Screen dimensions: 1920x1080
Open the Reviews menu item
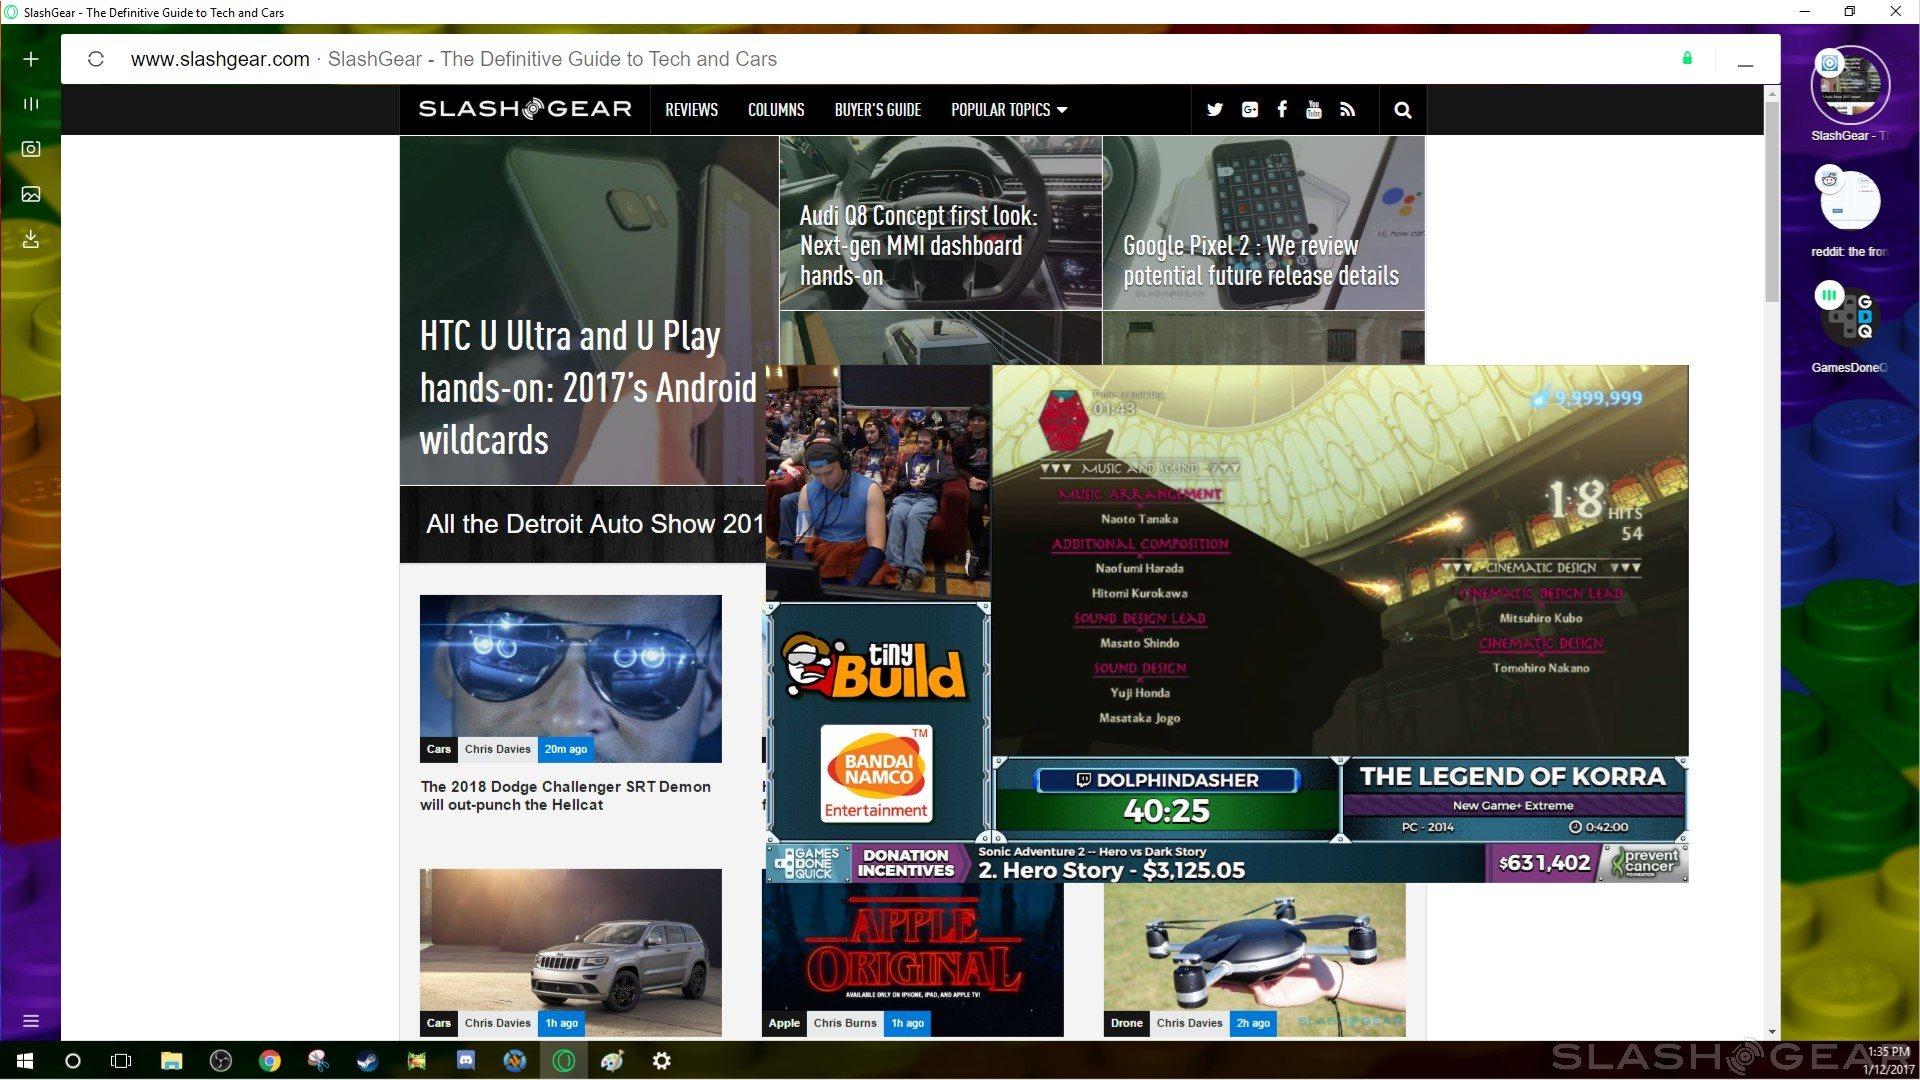pos(691,110)
